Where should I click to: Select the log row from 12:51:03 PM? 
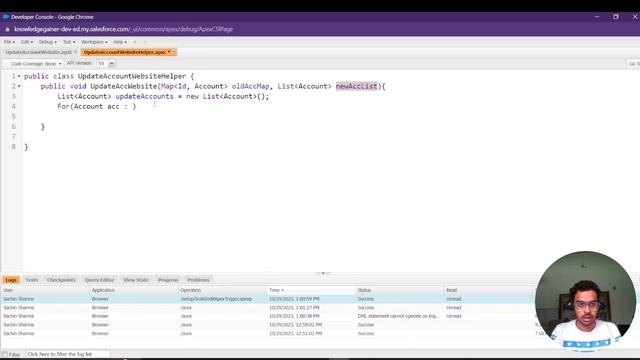(267, 333)
